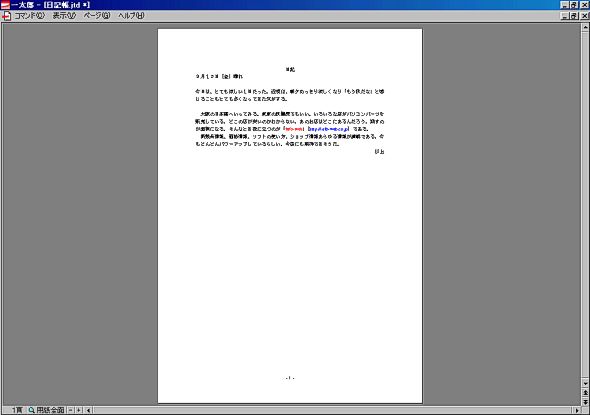Click the horizontal scrollbar right arrow
Viewport: 590px width, 415px height.
[577, 410]
